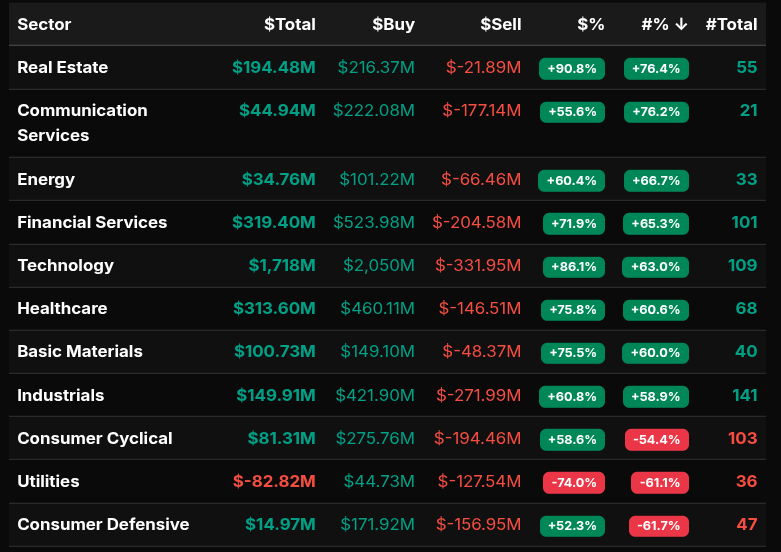781x552 pixels.
Task: Click the Consumer Cyclical sector name
Action: (95, 439)
